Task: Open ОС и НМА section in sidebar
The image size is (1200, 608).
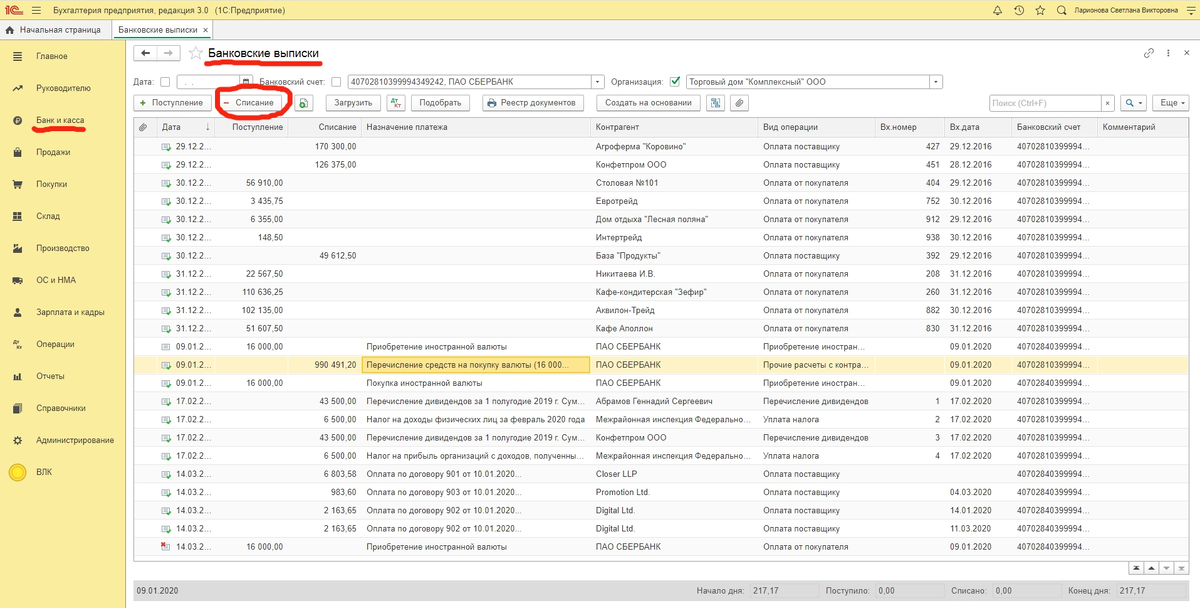Action: click(63, 280)
